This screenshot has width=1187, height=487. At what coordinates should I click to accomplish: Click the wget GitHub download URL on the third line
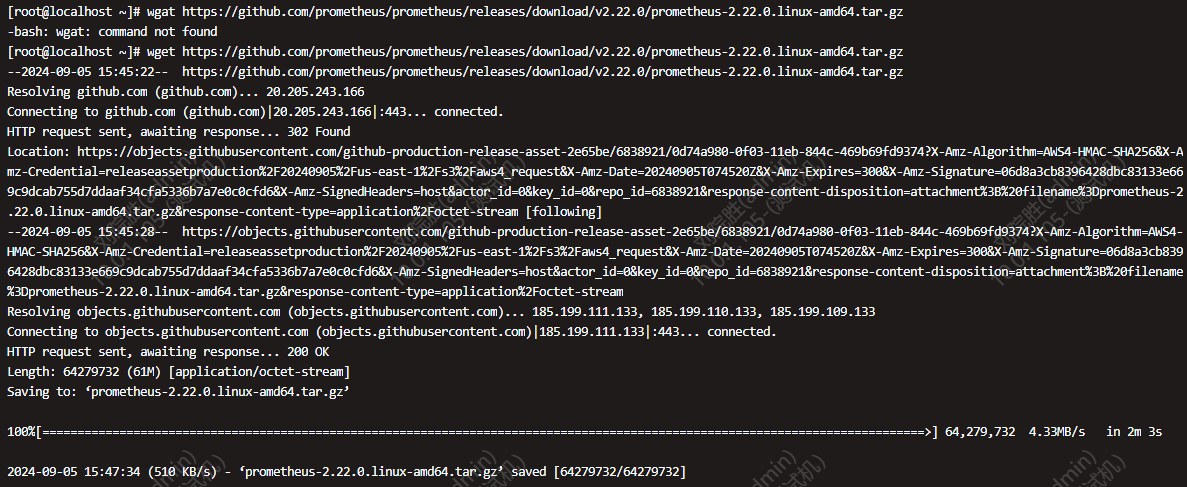543,52
